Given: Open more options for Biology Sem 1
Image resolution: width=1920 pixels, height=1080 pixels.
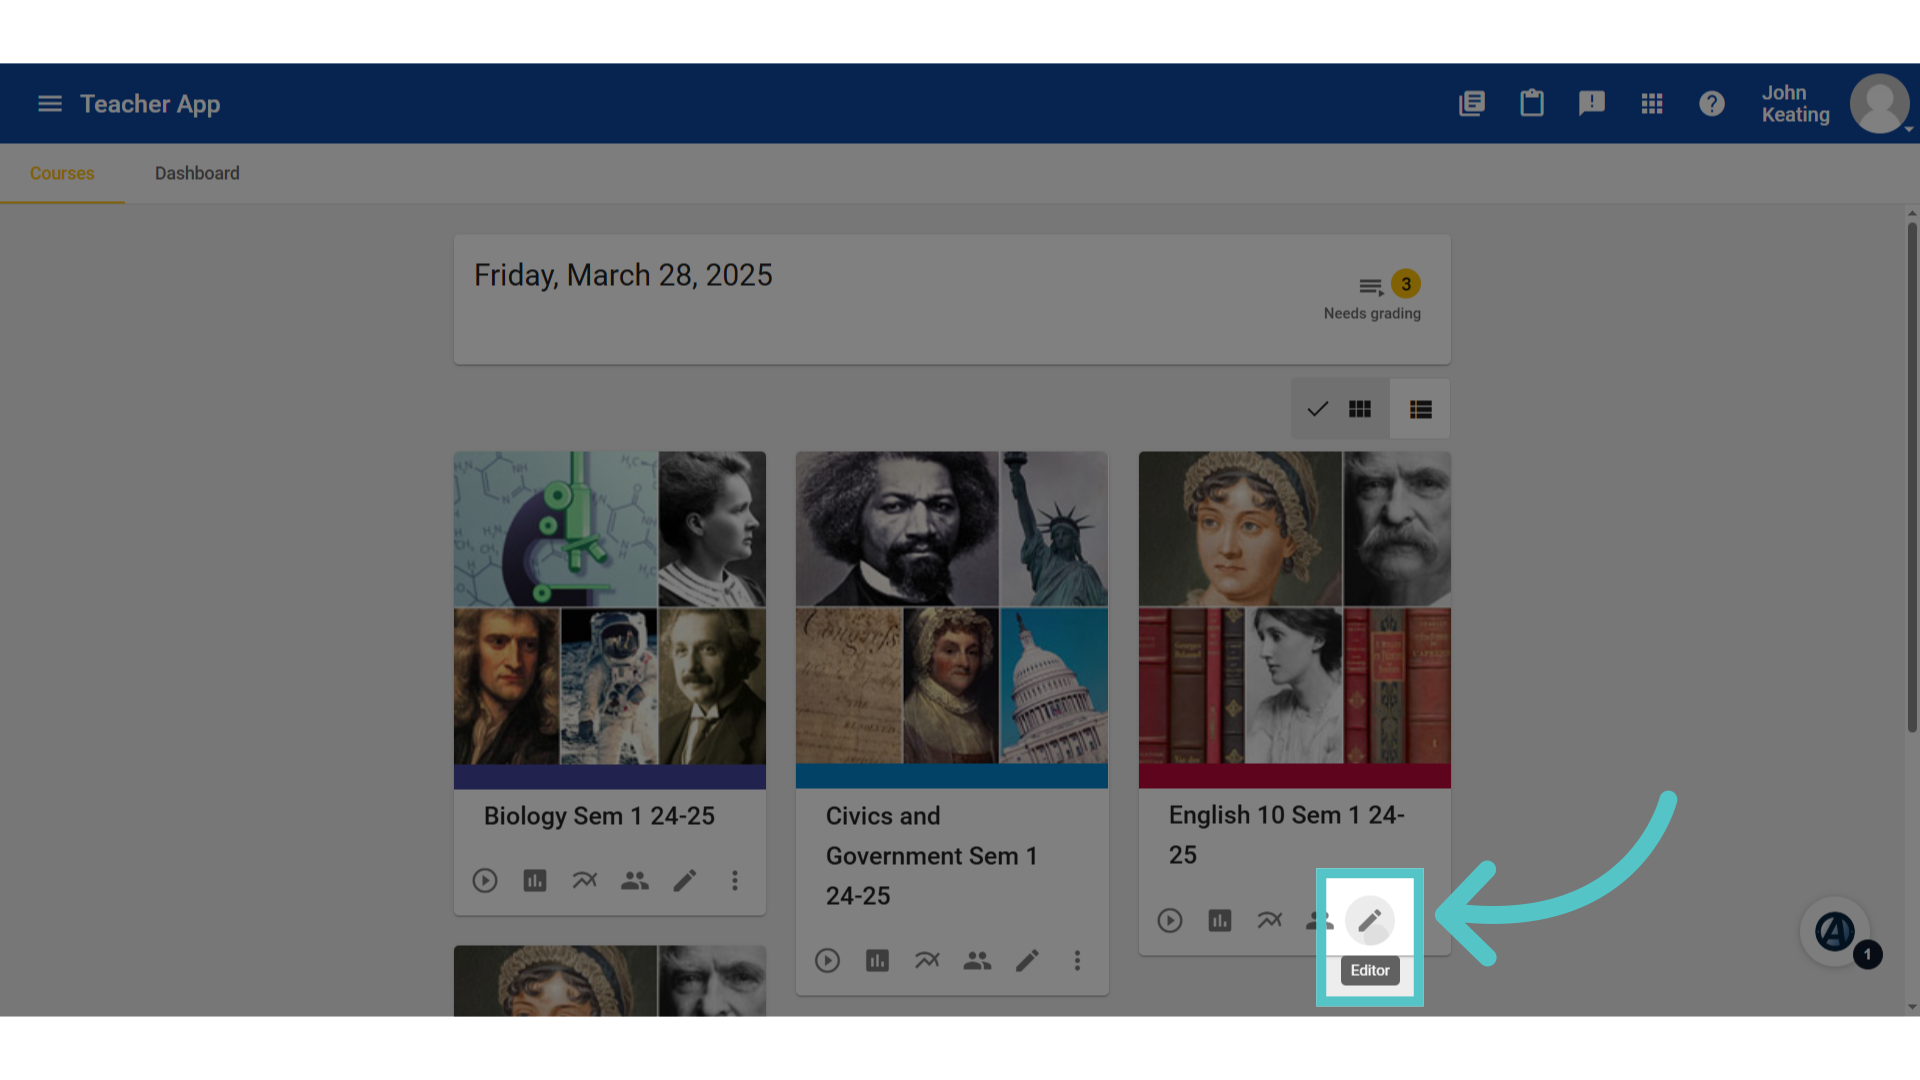Looking at the screenshot, I should pyautogui.click(x=735, y=881).
